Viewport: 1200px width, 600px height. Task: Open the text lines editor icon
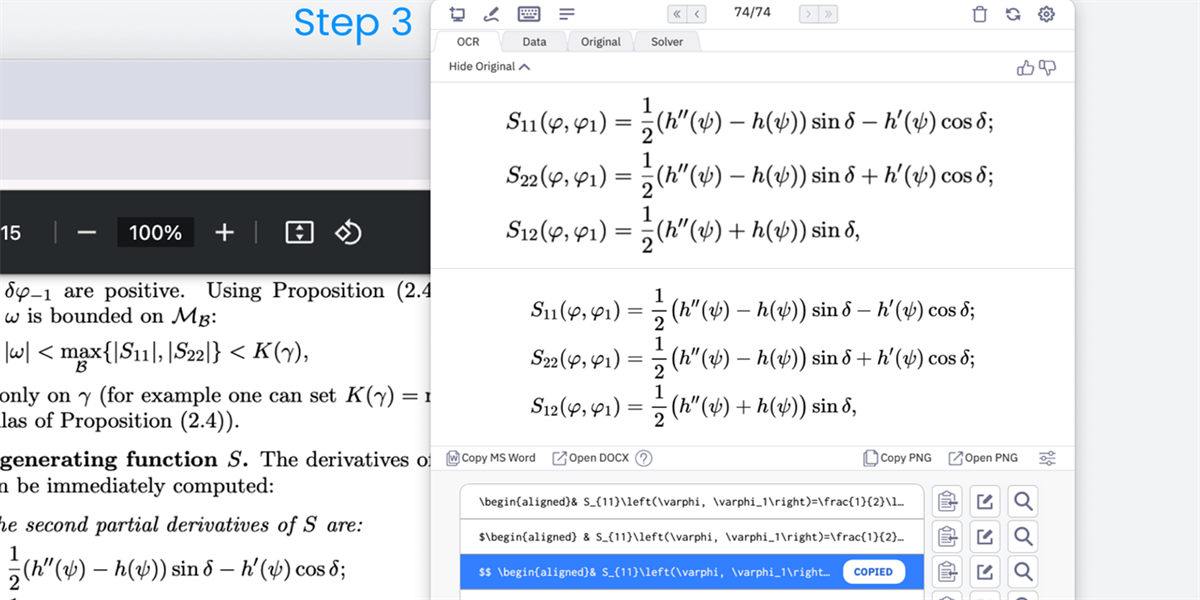[565, 13]
